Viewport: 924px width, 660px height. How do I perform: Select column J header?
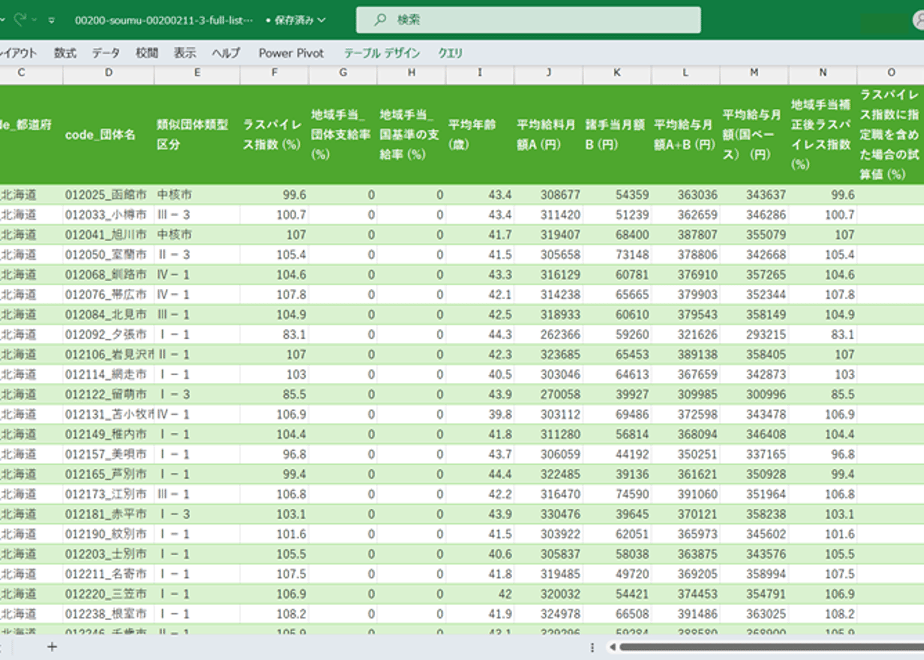[x=549, y=73]
